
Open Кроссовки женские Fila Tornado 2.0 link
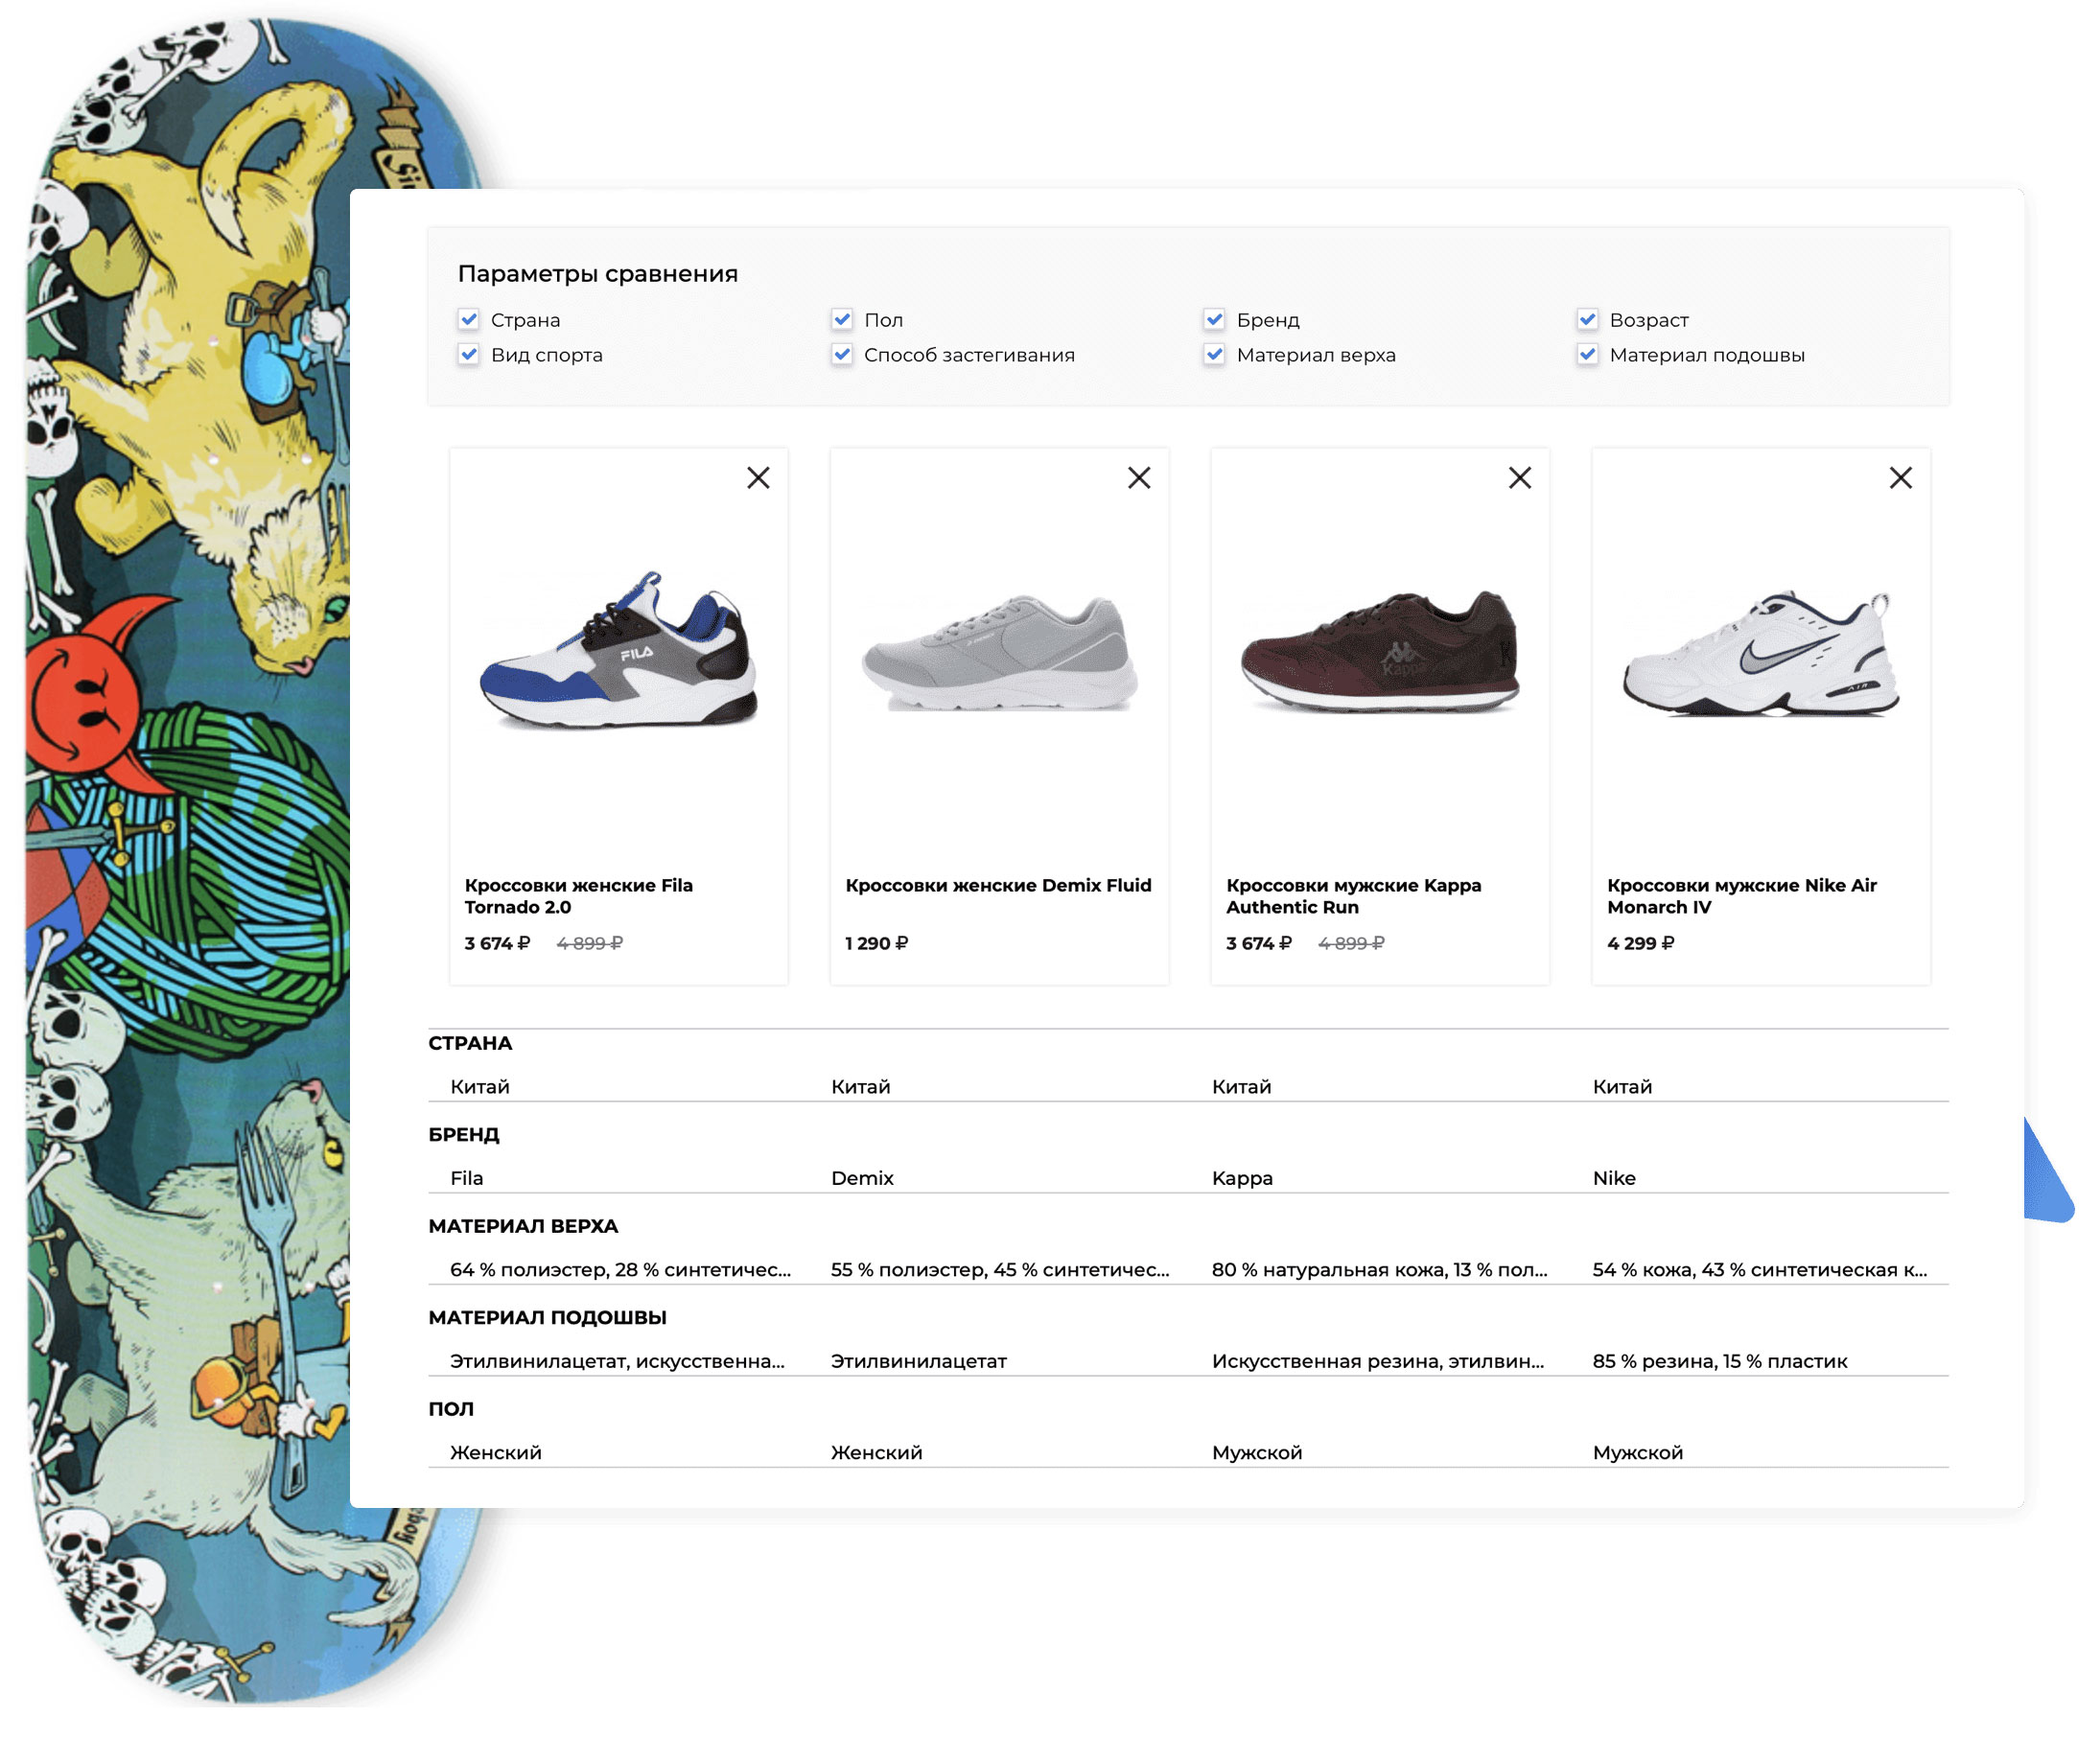578,896
